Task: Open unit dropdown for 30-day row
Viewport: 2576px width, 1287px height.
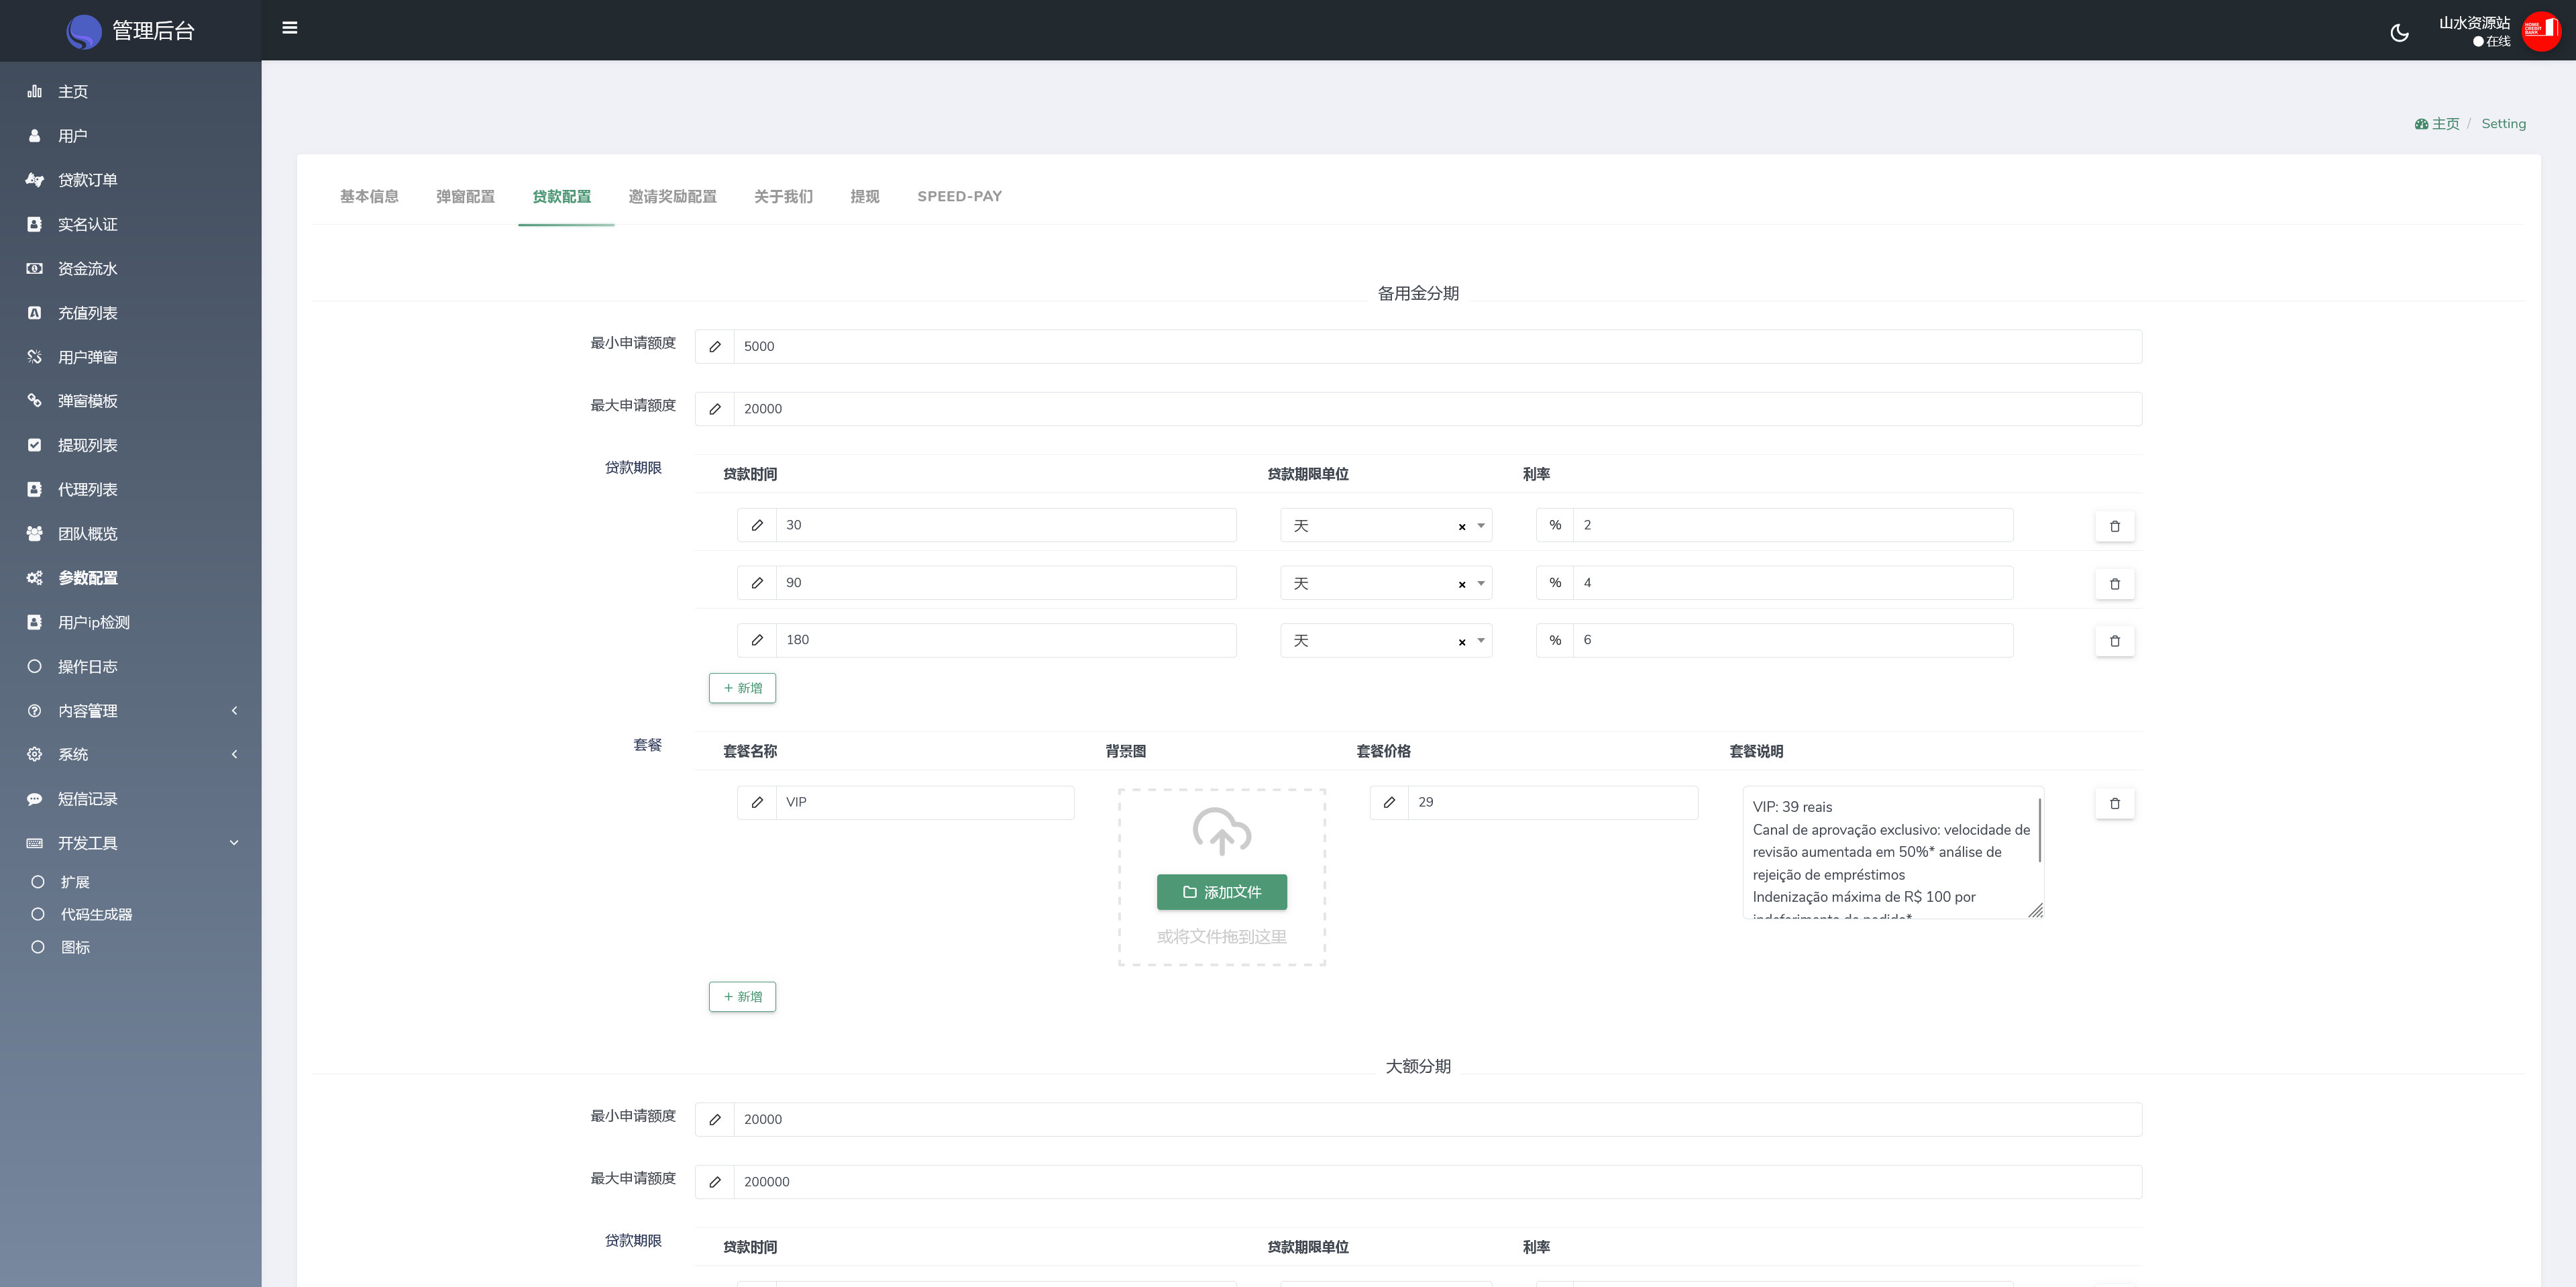Action: (x=1481, y=526)
